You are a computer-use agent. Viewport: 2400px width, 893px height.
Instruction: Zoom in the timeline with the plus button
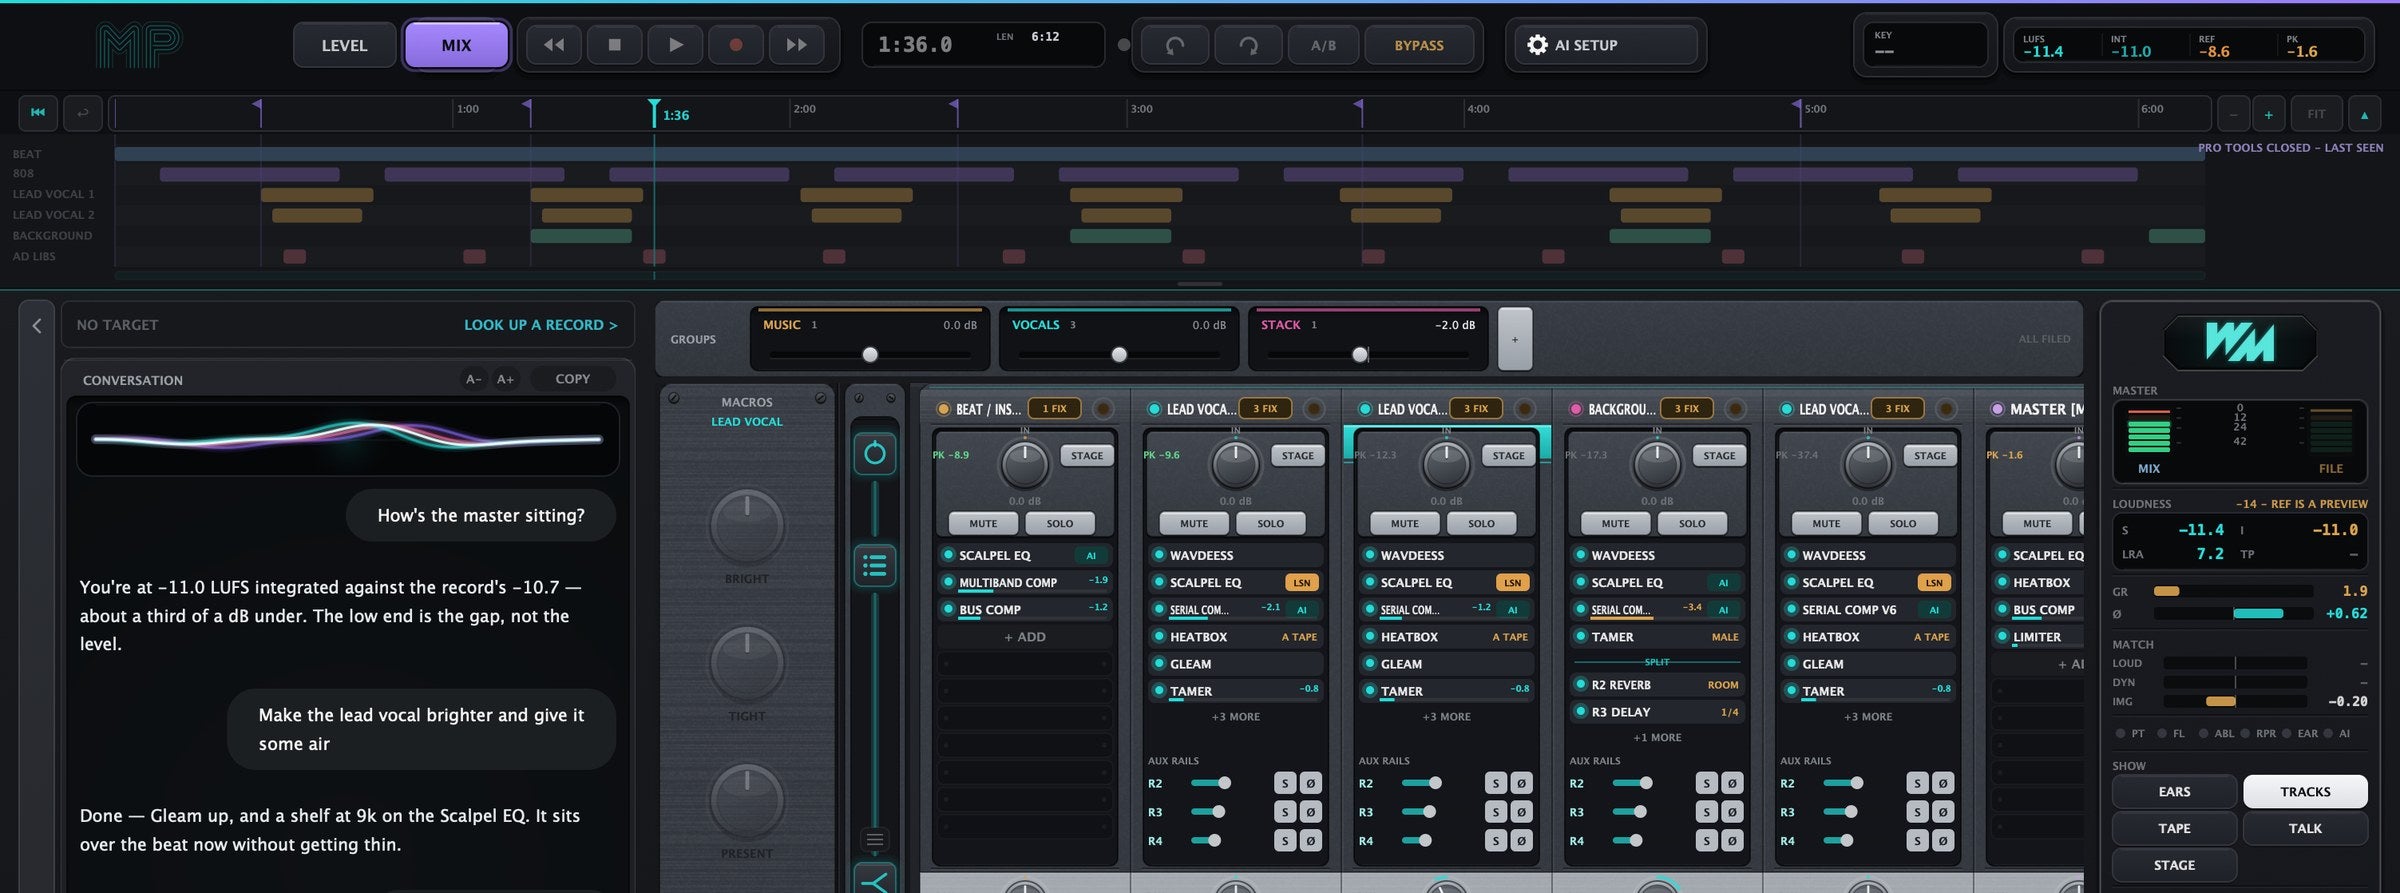(2269, 114)
